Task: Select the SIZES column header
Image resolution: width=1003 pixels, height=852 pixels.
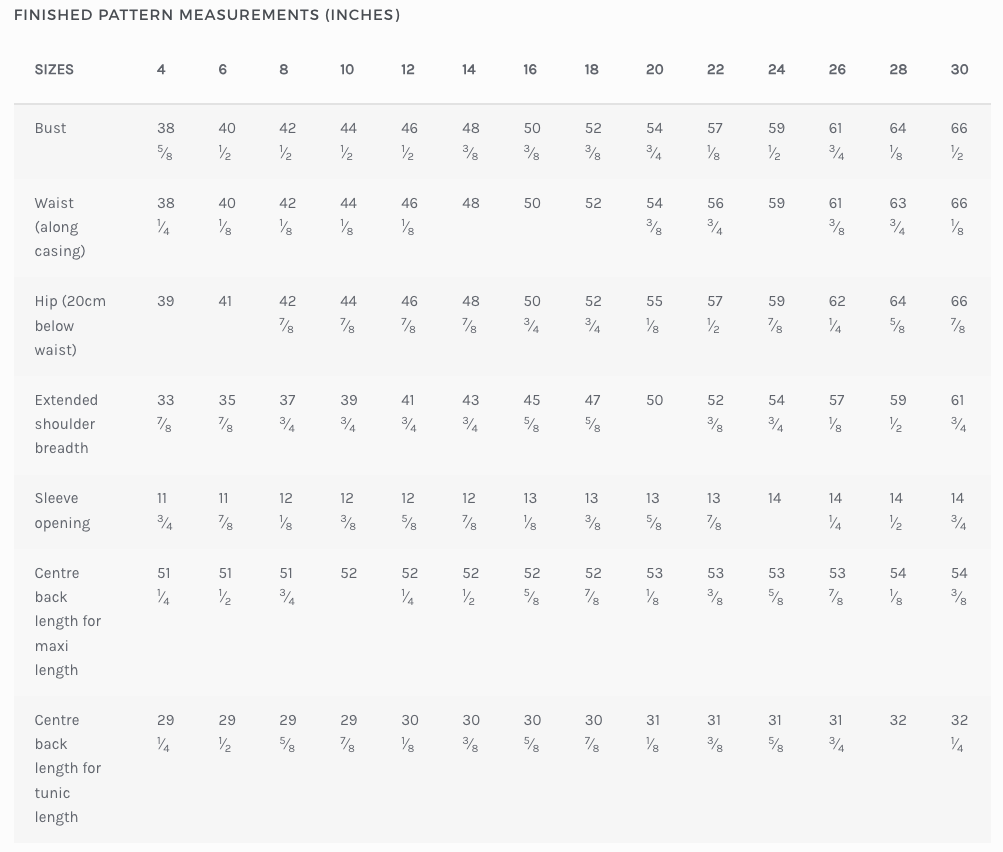Action: coord(54,69)
